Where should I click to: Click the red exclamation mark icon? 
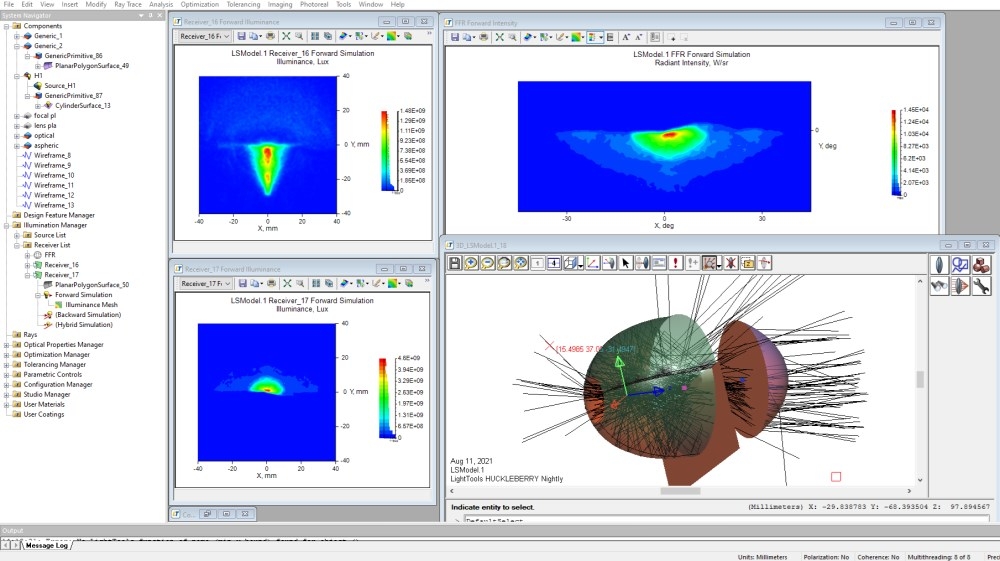pos(676,263)
